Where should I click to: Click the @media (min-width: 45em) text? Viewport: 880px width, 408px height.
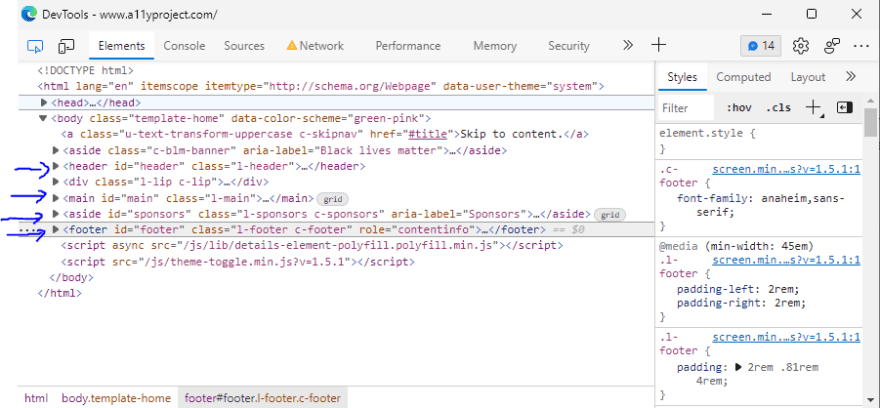click(x=736, y=246)
